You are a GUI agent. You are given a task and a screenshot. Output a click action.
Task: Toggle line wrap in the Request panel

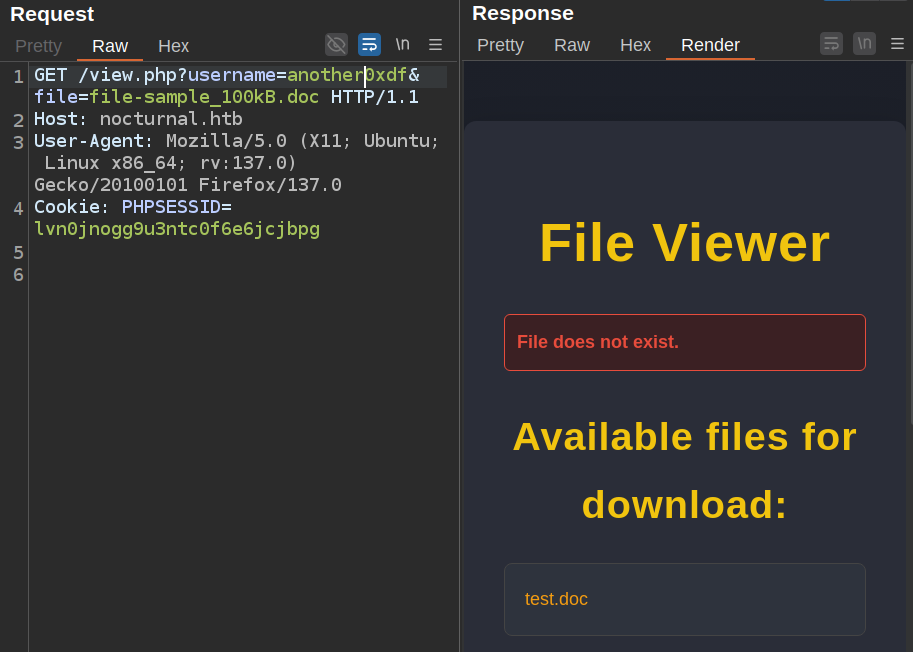click(x=369, y=44)
